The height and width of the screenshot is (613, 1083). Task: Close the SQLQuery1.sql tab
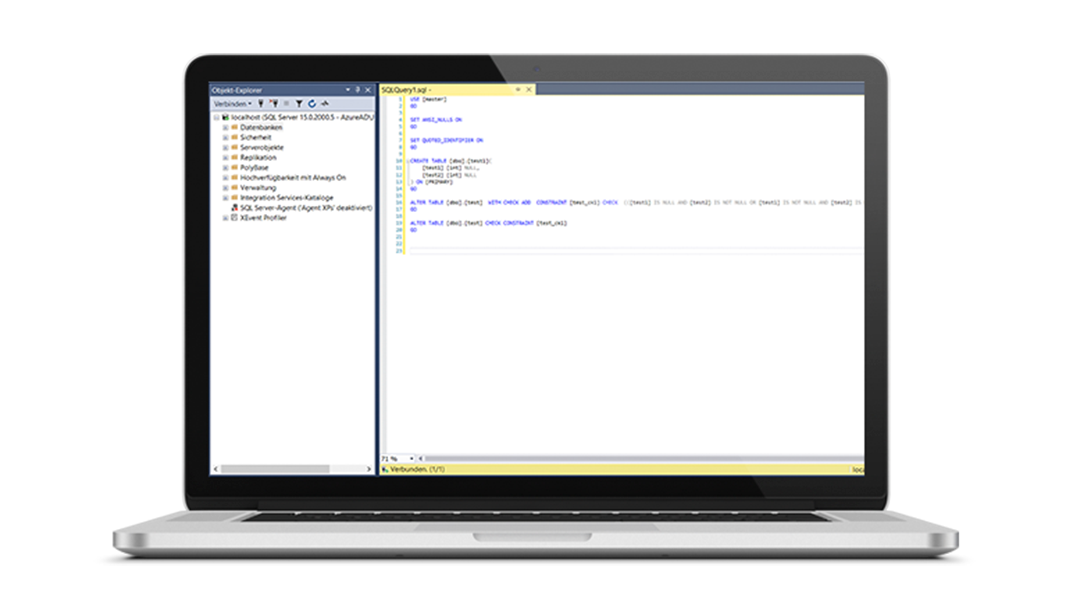(529, 89)
